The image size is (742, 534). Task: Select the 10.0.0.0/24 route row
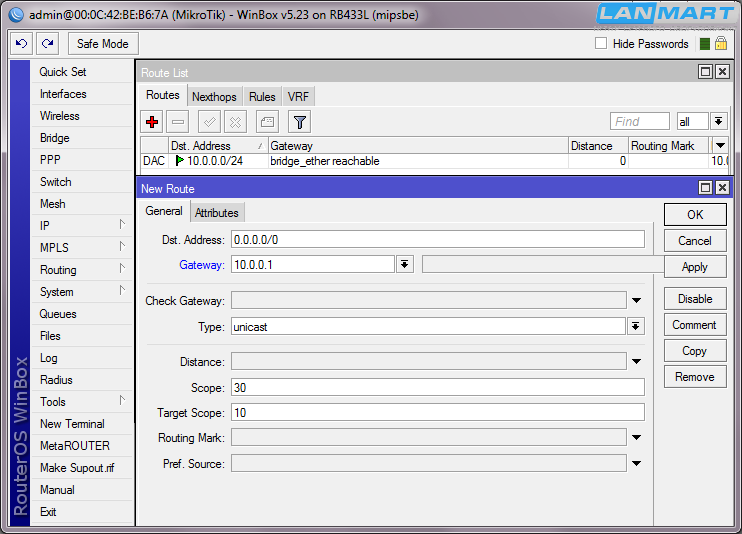click(x=434, y=161)
